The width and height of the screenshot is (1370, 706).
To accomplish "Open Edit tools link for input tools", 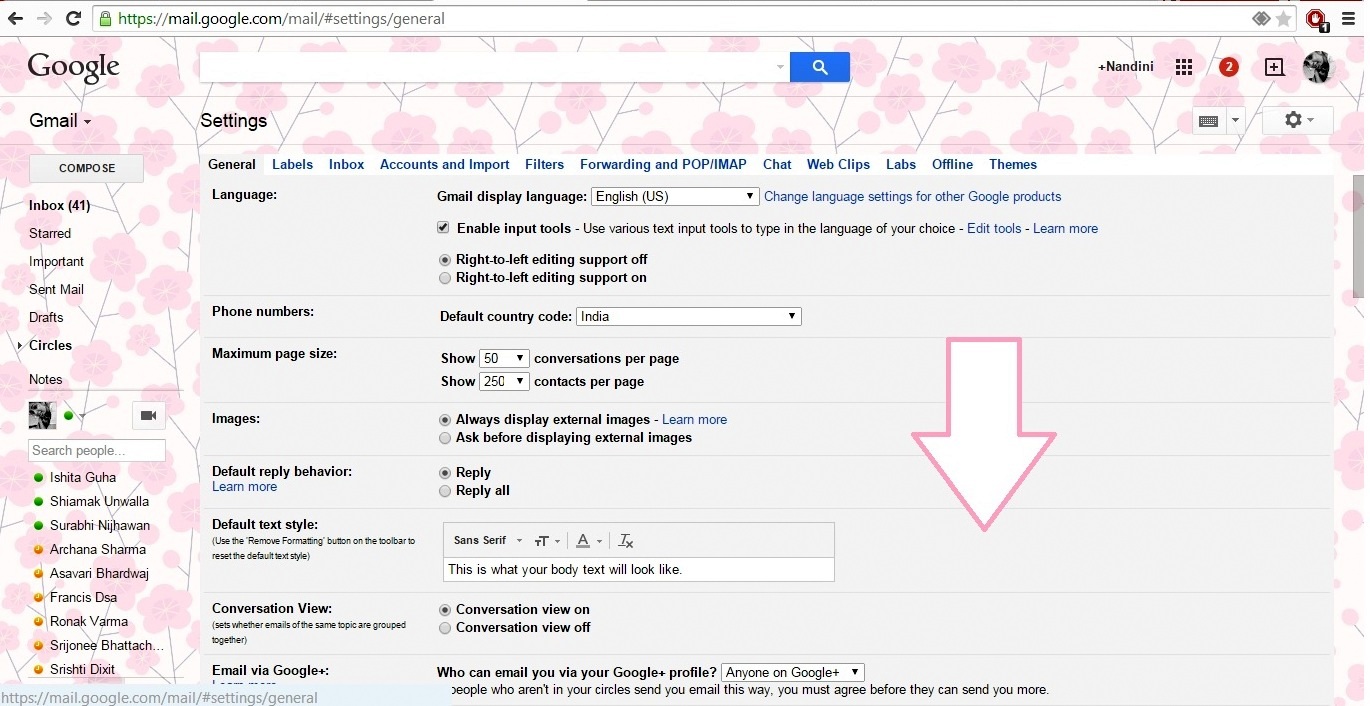I will click(993, 228).
